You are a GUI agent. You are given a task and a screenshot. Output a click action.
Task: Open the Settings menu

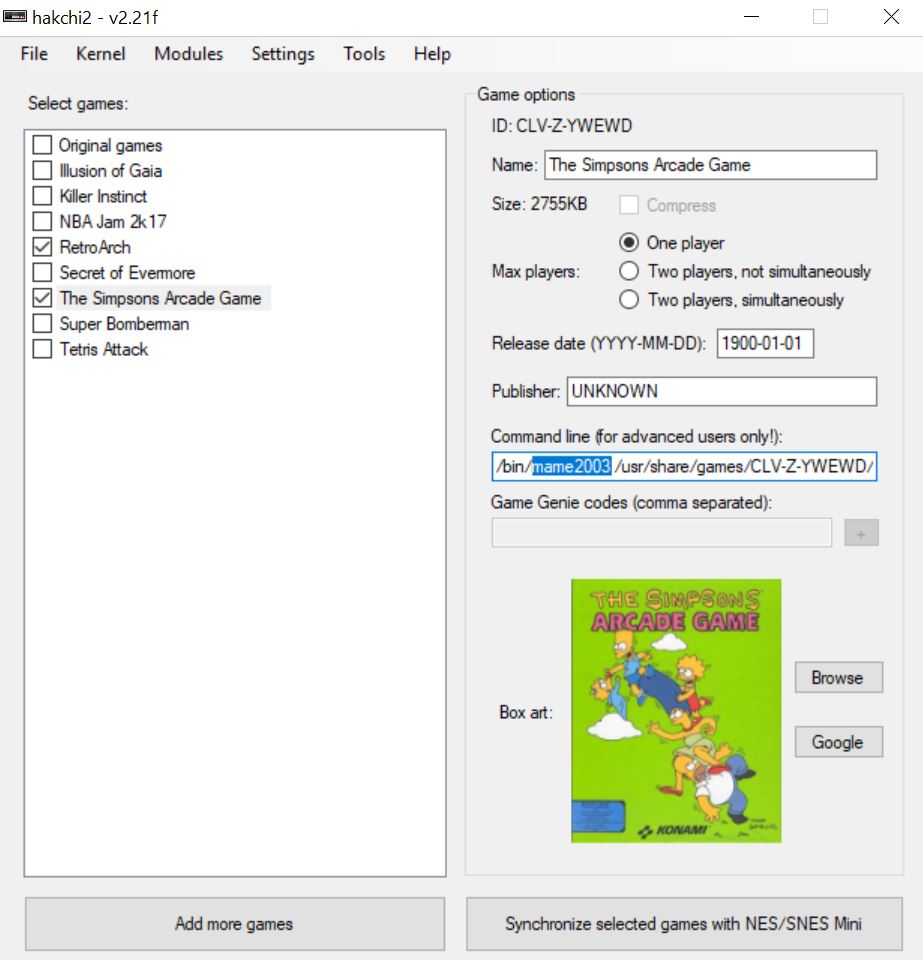click(x=283, y=54)
